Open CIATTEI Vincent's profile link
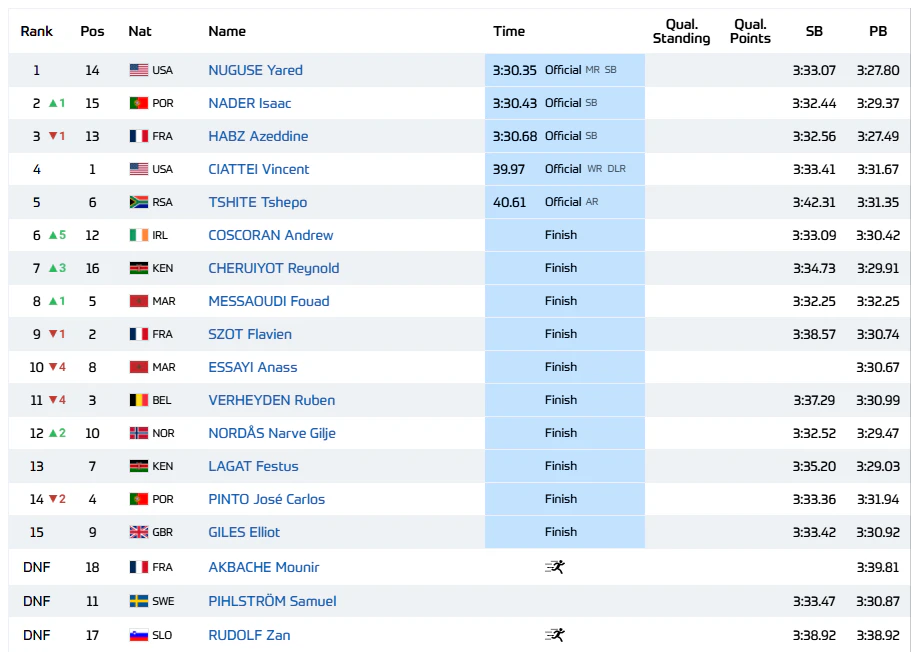The width and height of the screenshot is (911, 652). point(259,169)
